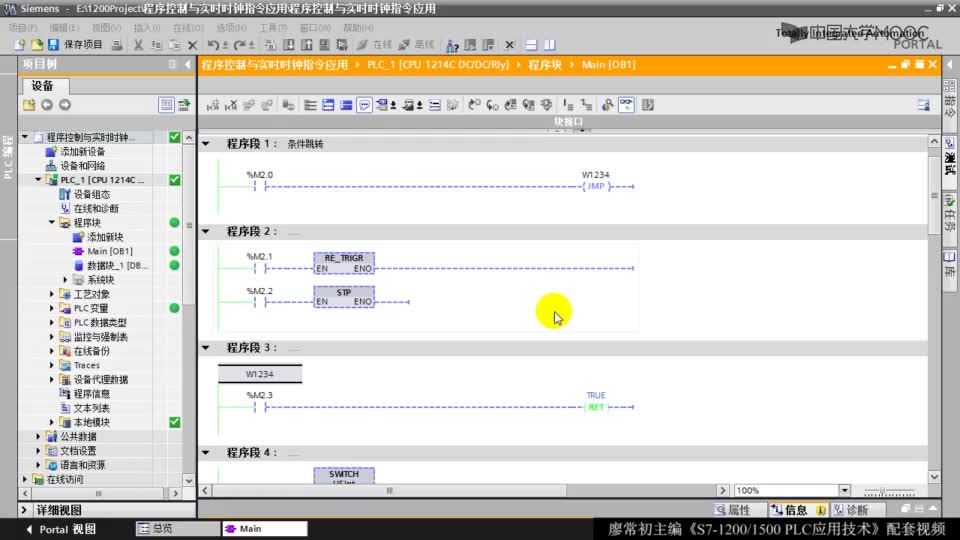Expand the Traces folder
This screenshot has height=540, width=960.
coord(51,365)
